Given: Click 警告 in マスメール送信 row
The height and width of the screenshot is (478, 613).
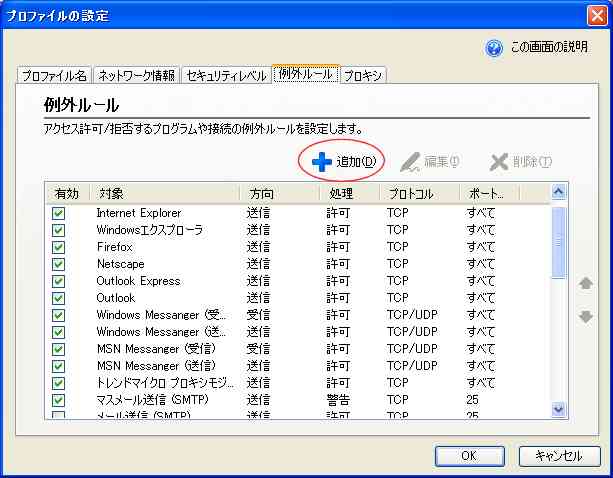Looking at the screenshot, I should point(338,400).
